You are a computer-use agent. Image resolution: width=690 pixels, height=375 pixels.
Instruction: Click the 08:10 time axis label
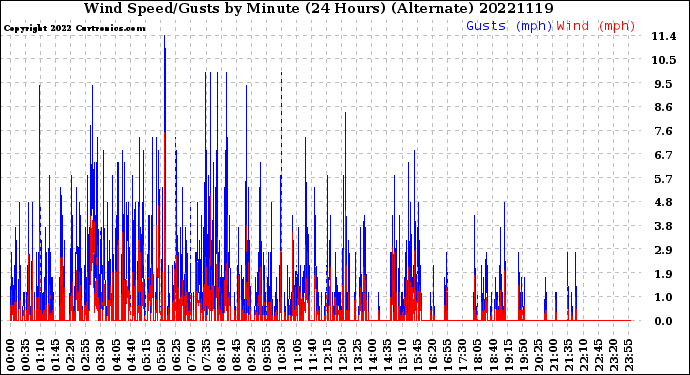click(221, 354)
